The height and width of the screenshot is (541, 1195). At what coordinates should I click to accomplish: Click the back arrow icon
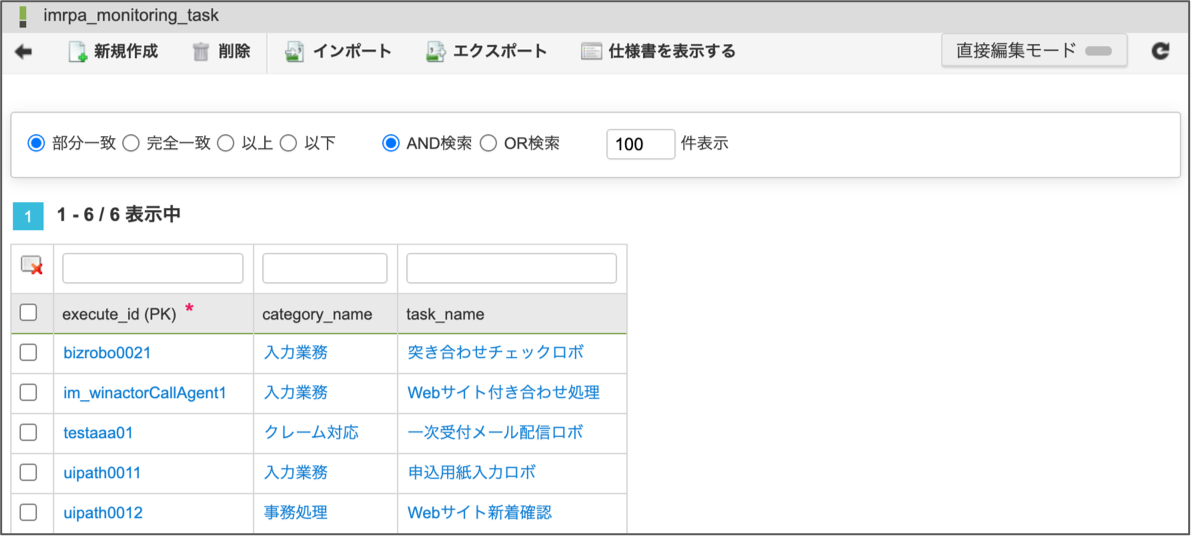pos(23,52)
